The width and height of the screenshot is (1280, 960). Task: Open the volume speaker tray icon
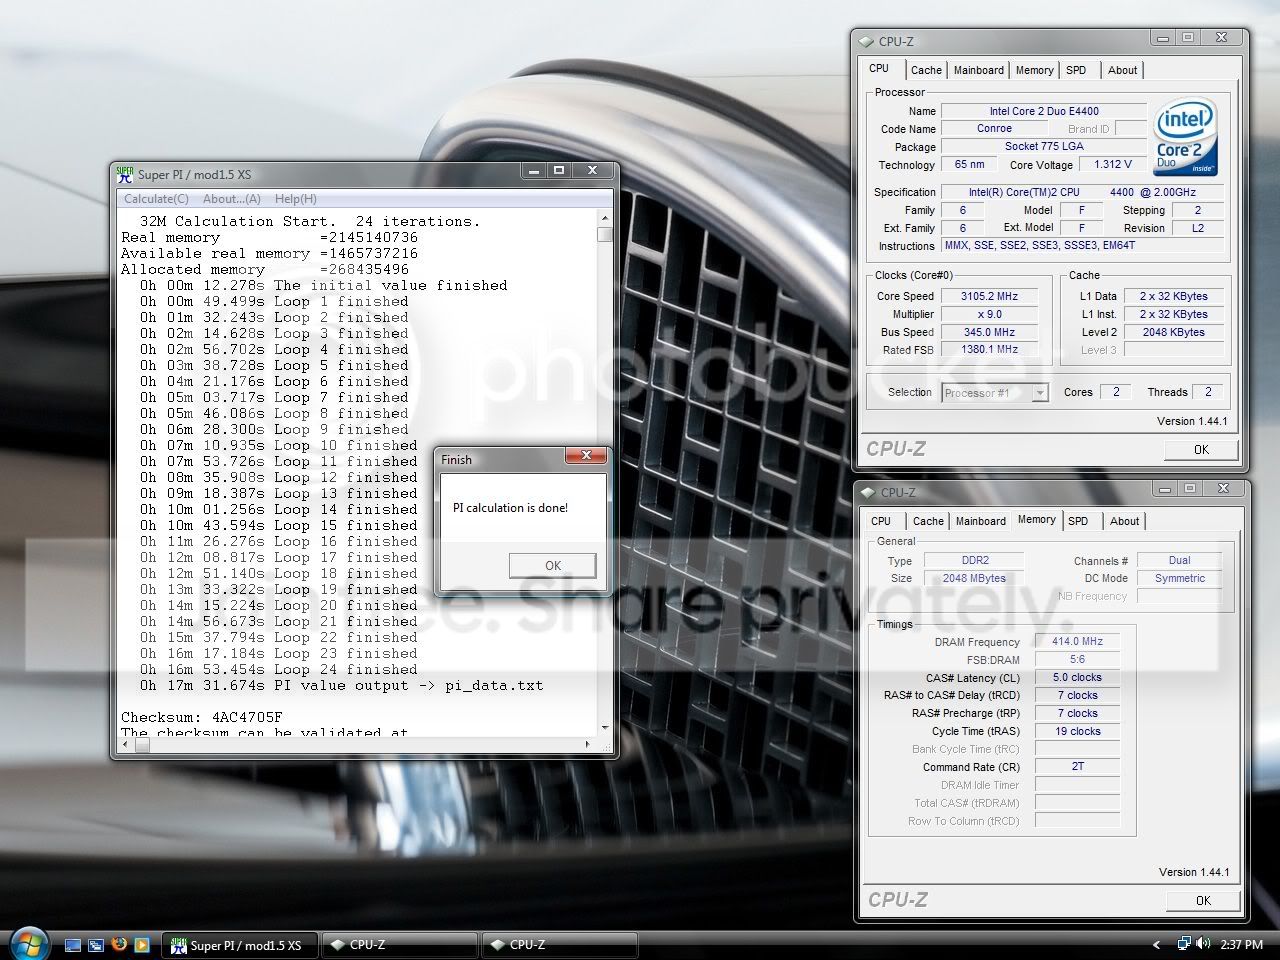[x=1201, y=944]
